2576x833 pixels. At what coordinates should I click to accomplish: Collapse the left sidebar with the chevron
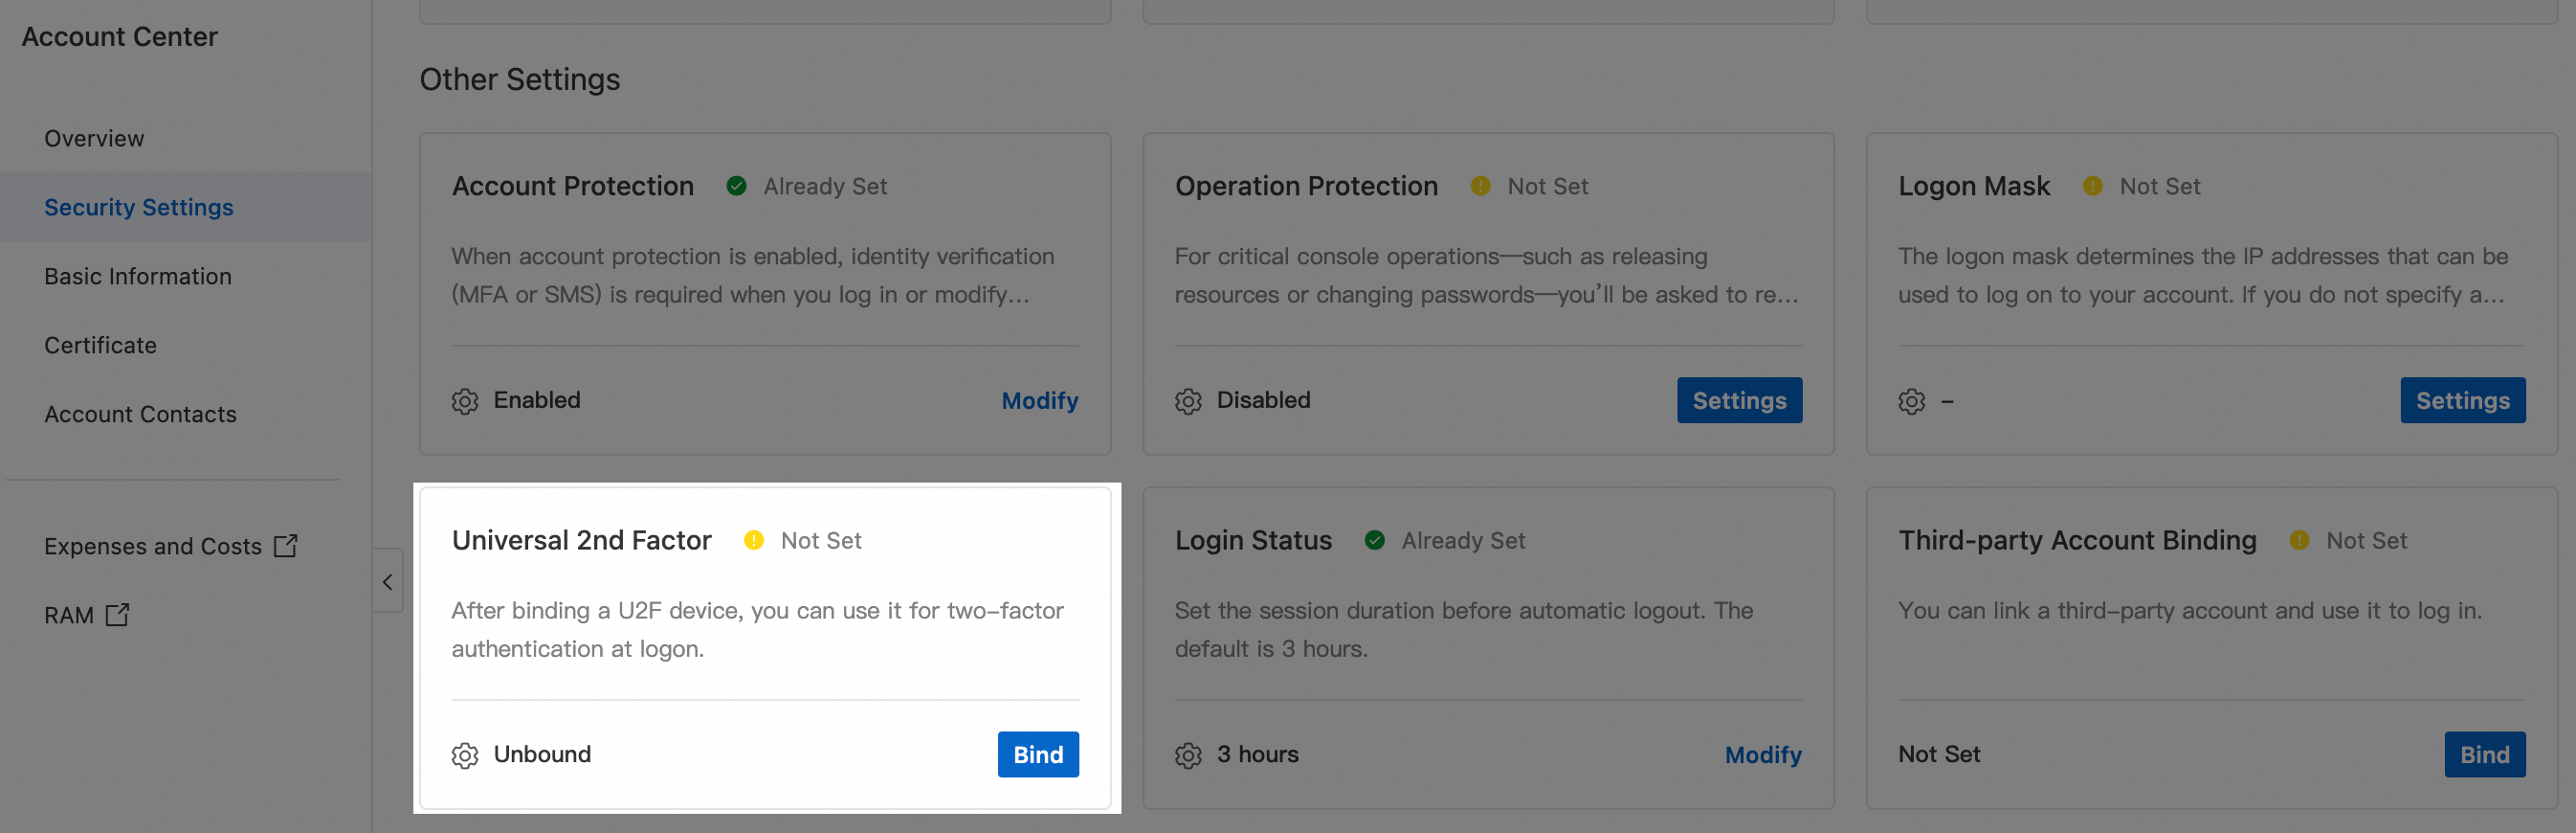point(388,581)
